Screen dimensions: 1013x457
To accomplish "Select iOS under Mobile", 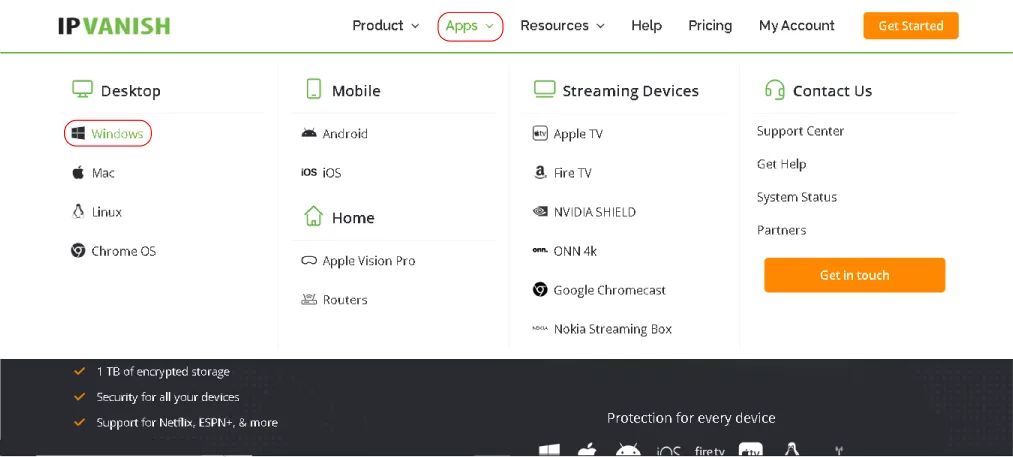I will [x=331, y=173].
